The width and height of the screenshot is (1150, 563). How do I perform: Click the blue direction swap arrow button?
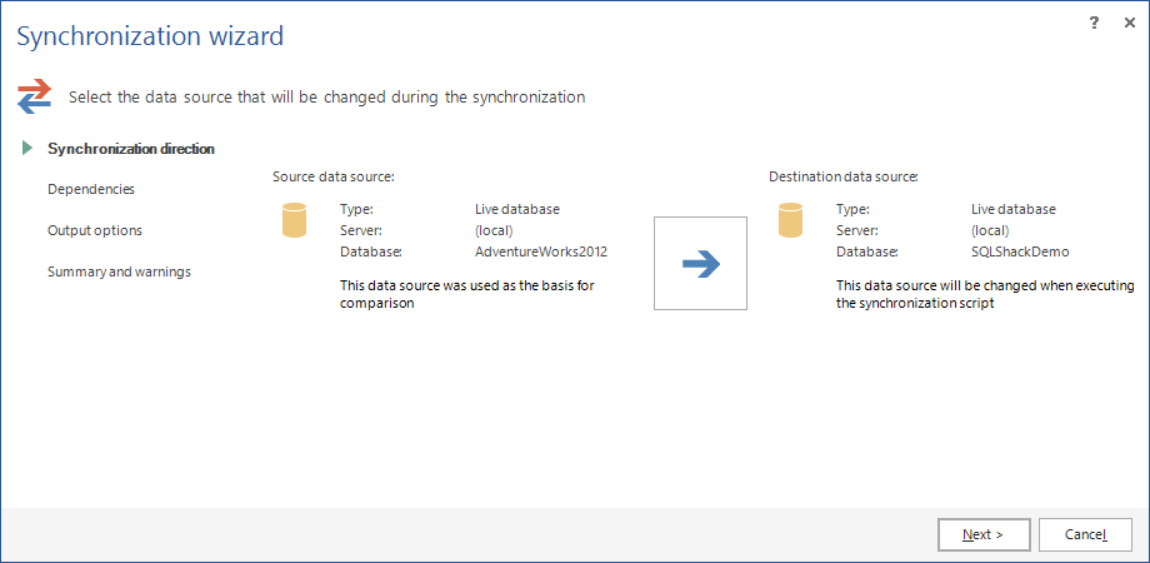pyautogui.click(x=700, y=264)
